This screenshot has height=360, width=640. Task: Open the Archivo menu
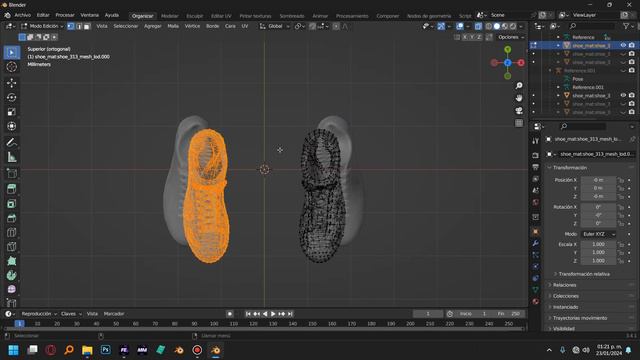[22, 15]
